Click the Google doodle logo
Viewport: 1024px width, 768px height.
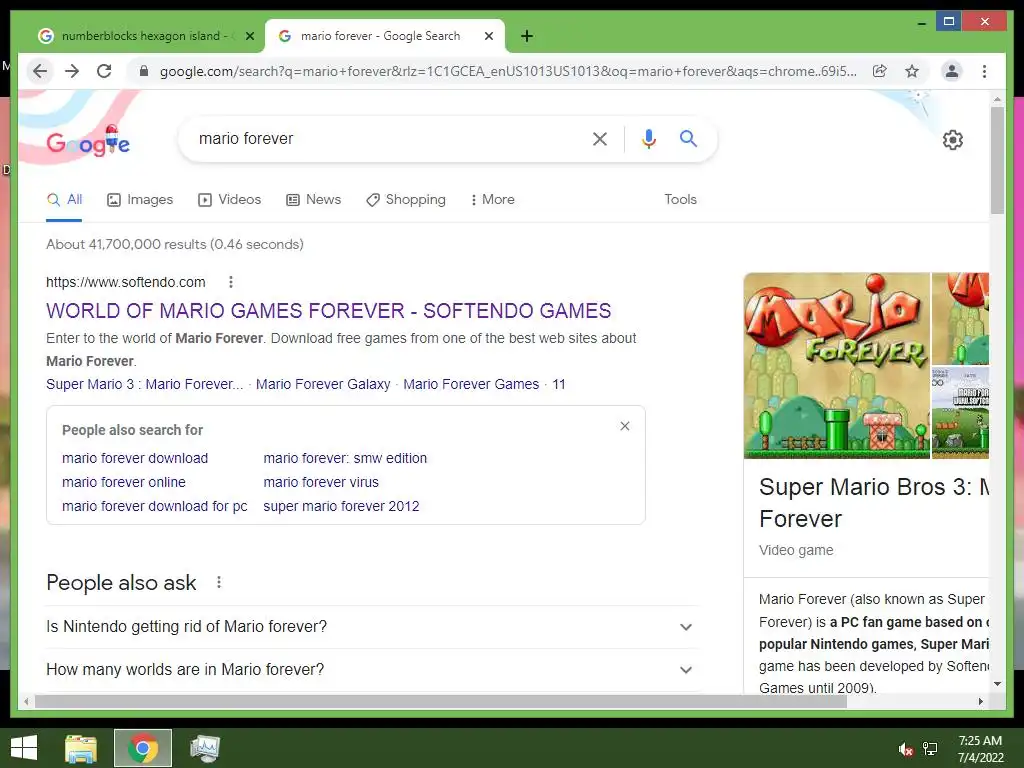(x=88, y=141)
